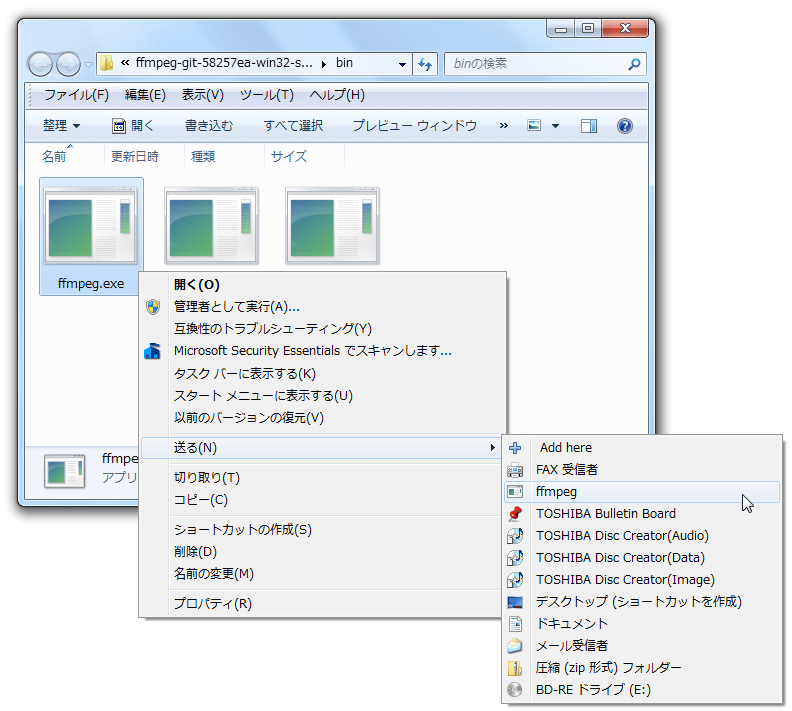Open recent locations dropdown beside navigation arrows
Image resolution: width=792 pixels, height=711 pixels.
point(88,65)
